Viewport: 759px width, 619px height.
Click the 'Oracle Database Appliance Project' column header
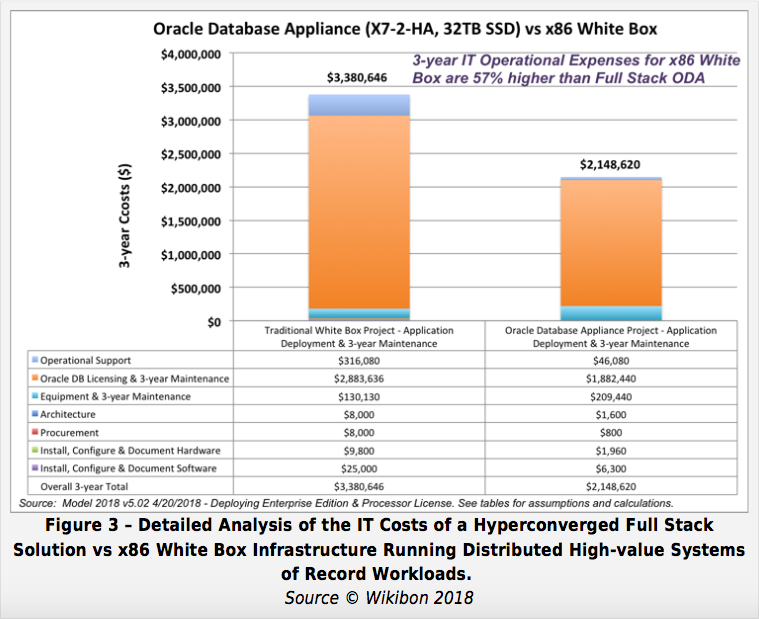click(611, 337)
